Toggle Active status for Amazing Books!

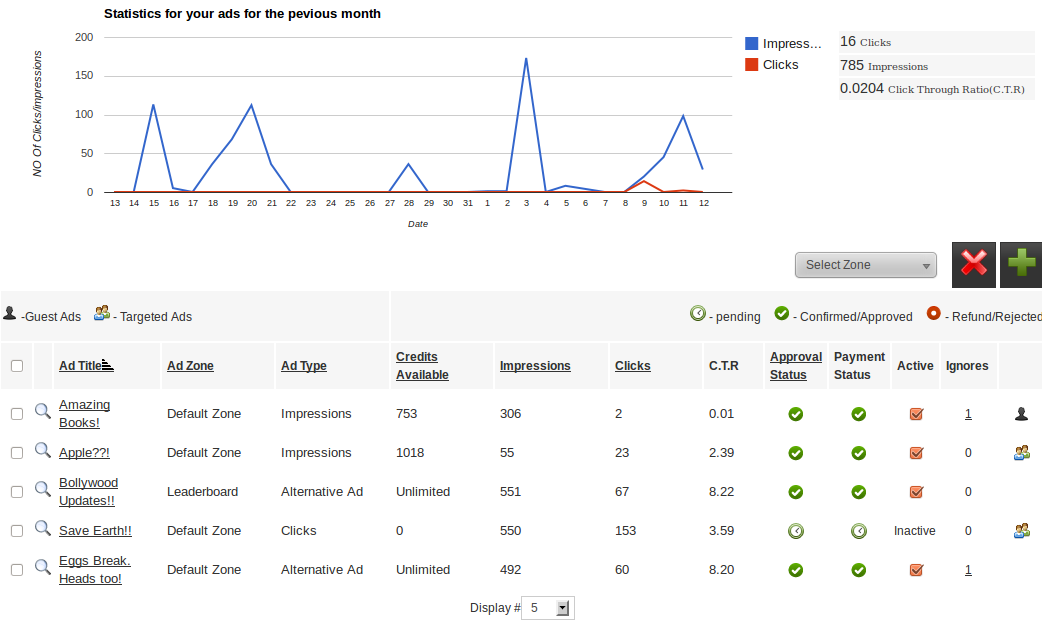915,413
